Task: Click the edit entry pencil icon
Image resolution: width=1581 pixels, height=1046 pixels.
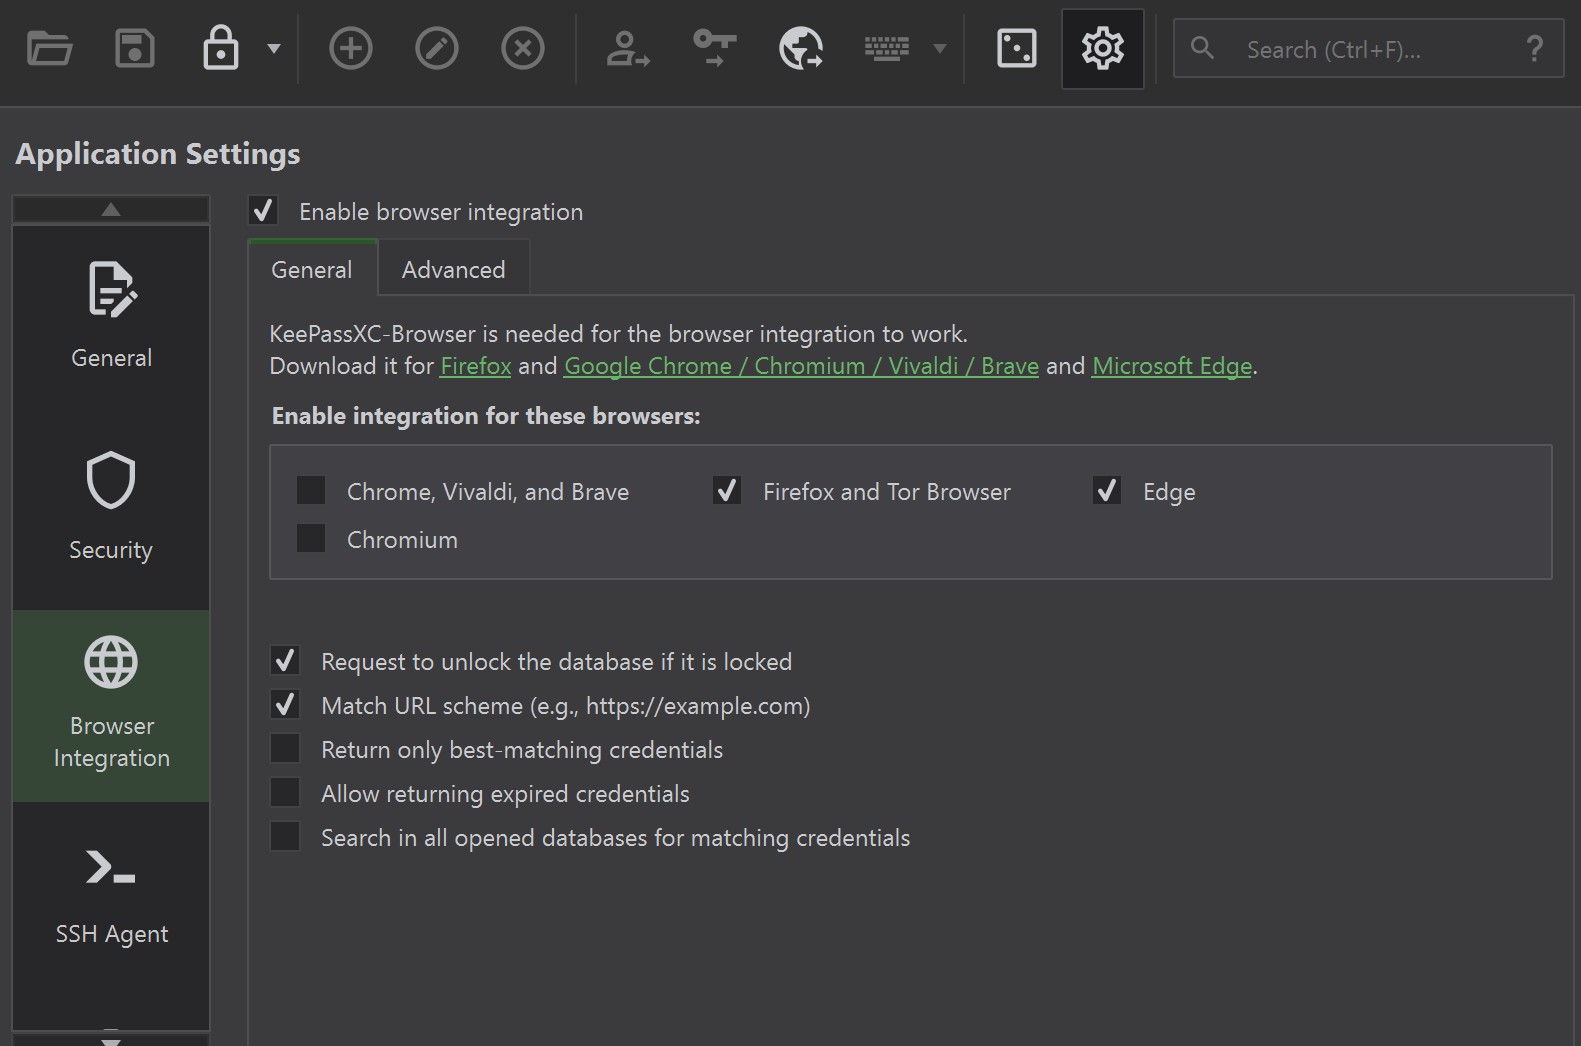Action: click(437, 48)
